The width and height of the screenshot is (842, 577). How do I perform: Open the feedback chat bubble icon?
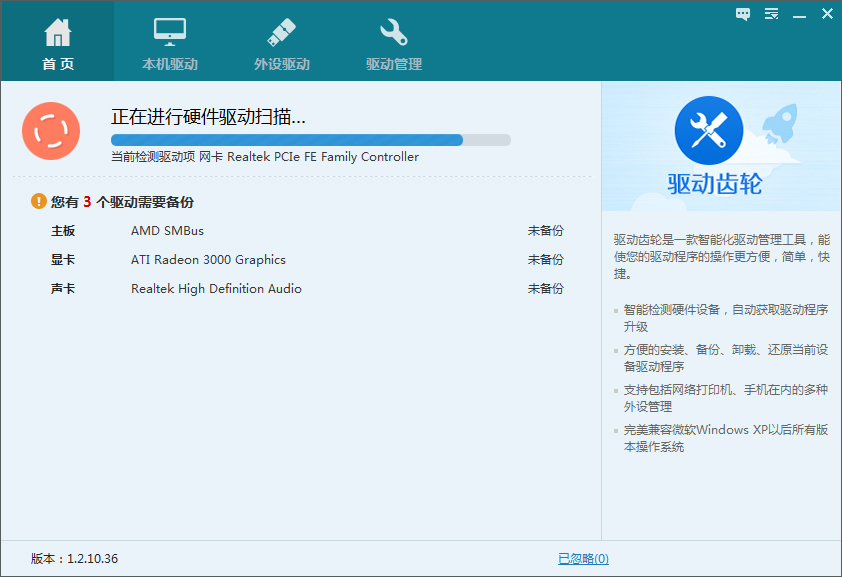[x=743, y=14]
